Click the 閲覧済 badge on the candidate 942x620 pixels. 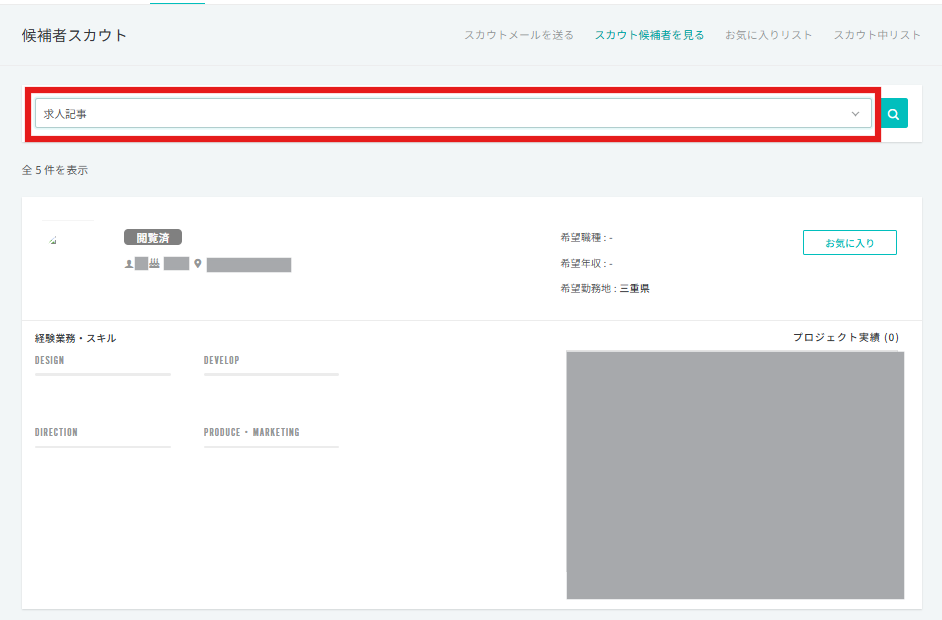(153, 238)
